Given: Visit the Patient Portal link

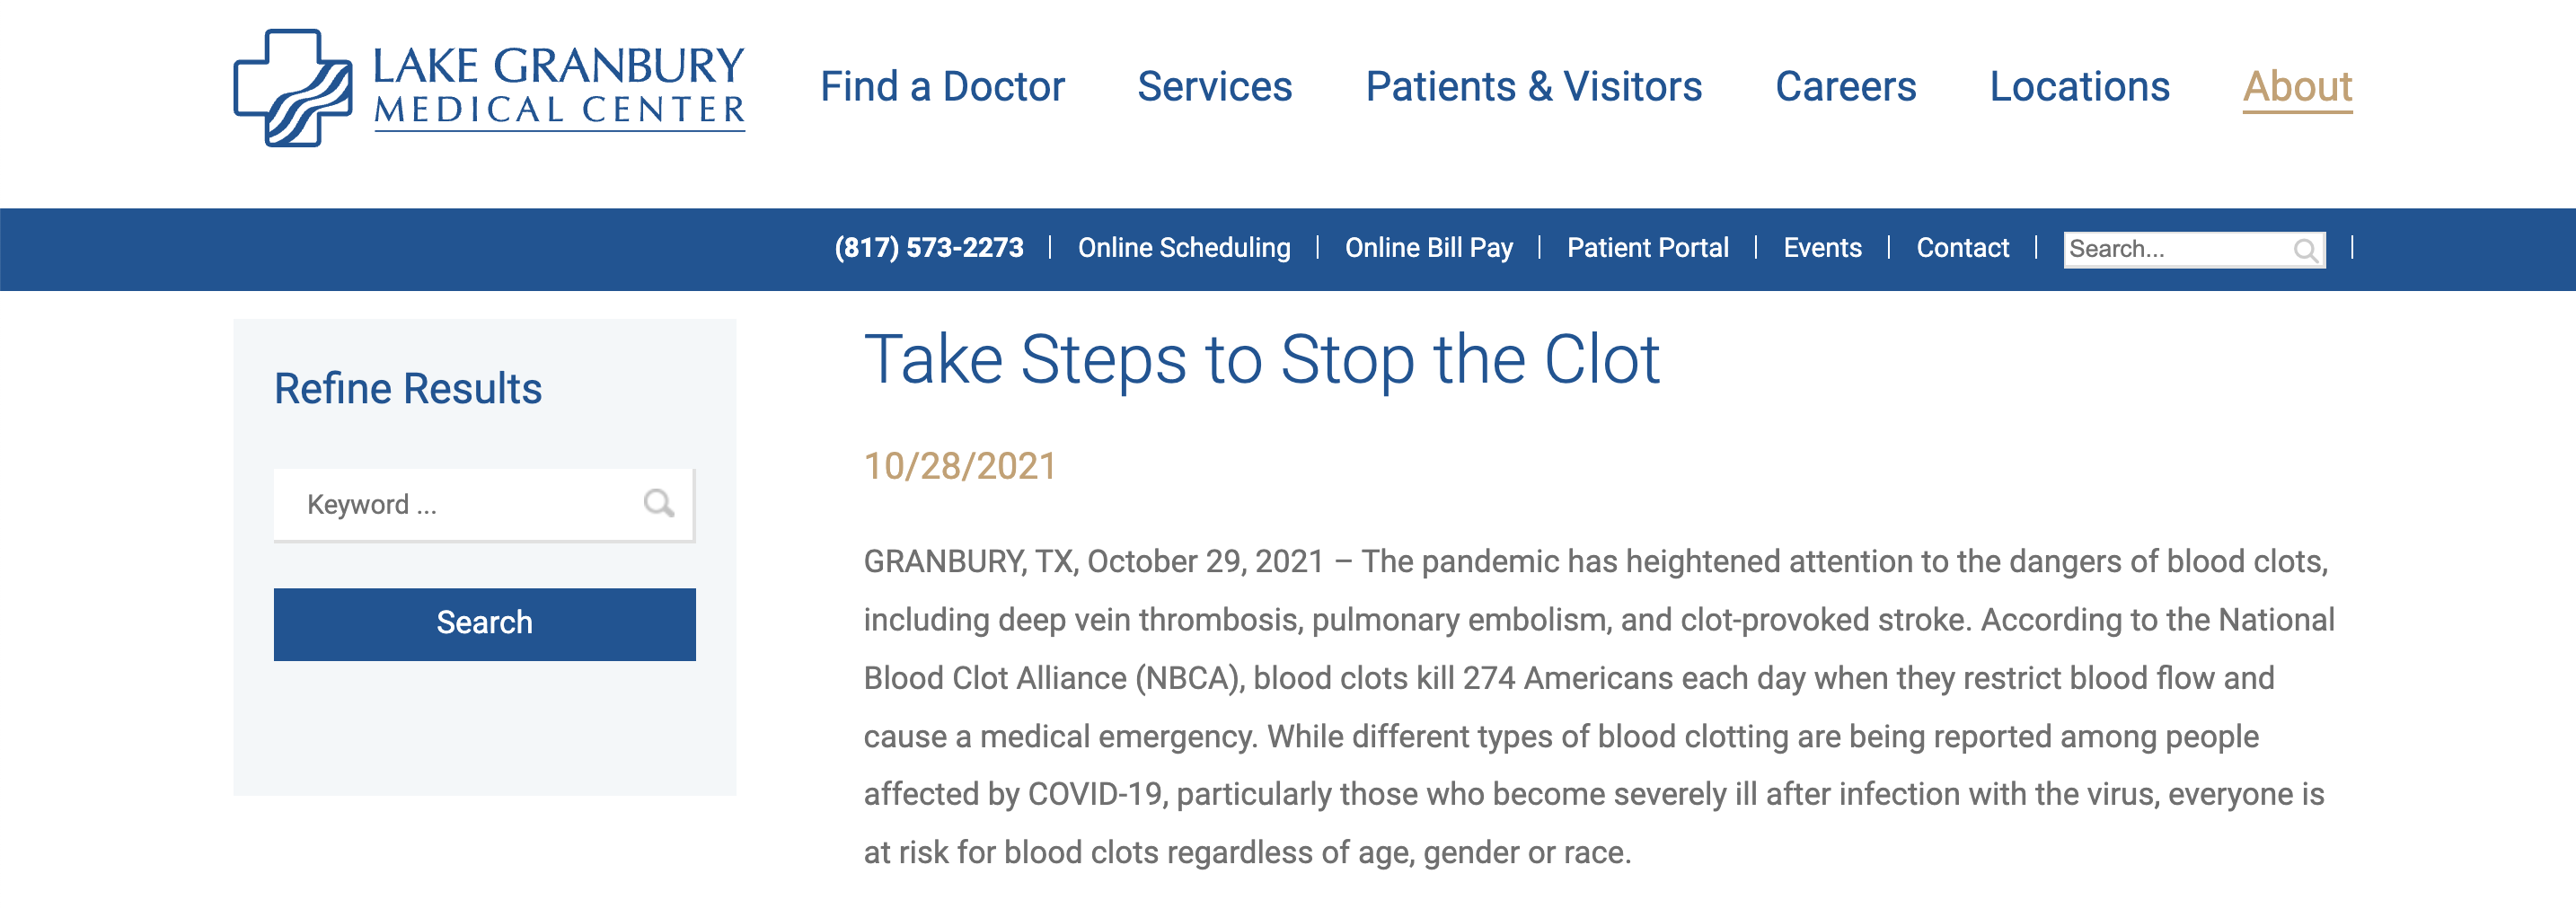Looking at the screenshot, I should 1647,248.
